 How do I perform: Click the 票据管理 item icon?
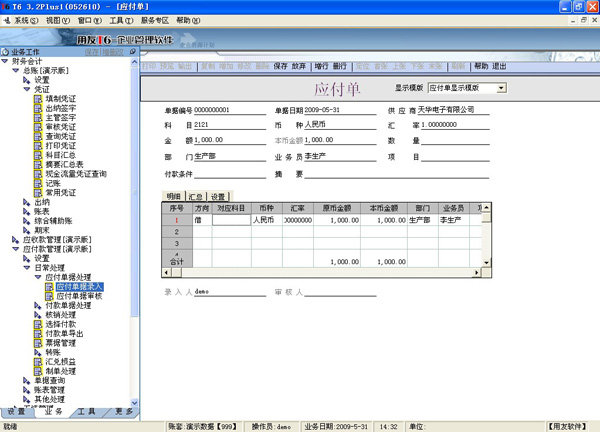pos(38,343)
